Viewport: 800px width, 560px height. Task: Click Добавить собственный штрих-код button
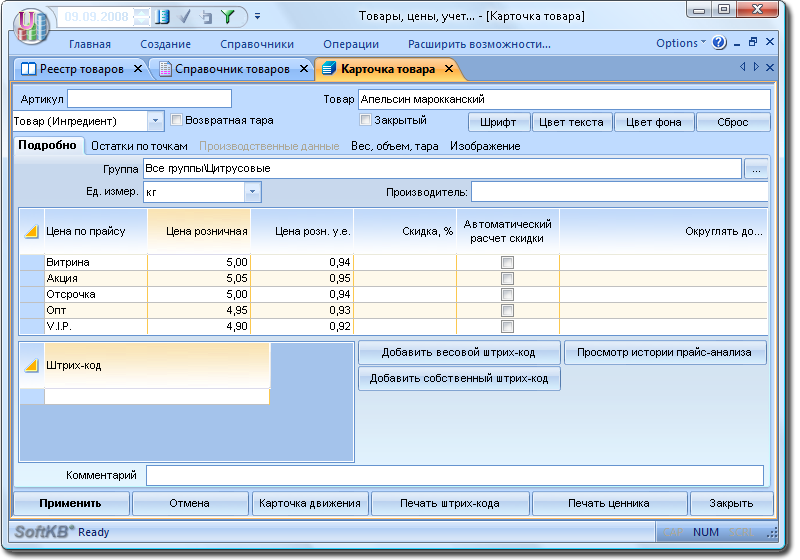[459, 378]
